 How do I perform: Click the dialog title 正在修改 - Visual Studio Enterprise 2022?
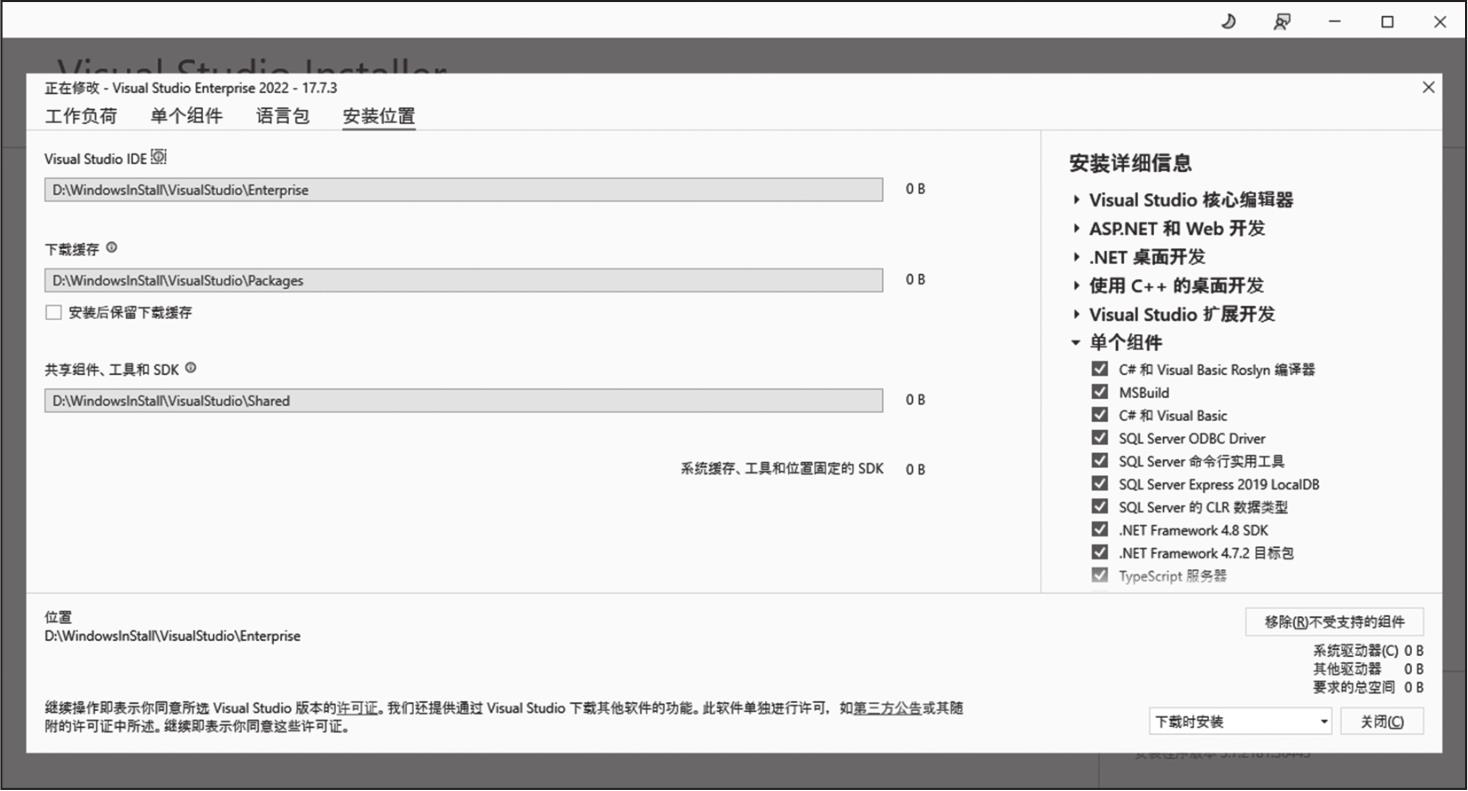coord(191,88)
